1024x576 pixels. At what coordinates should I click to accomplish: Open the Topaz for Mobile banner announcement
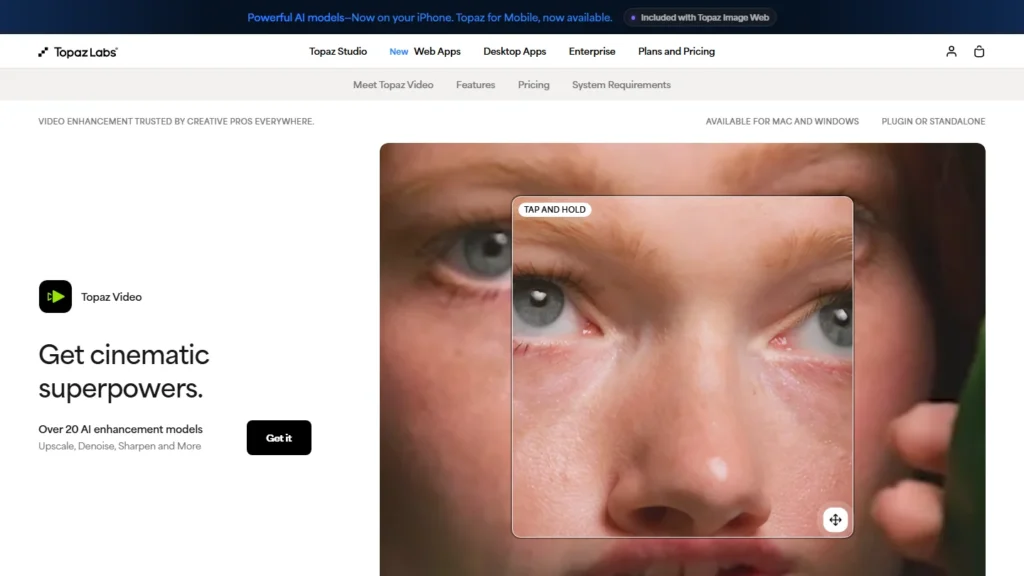[x=430, y=18]
